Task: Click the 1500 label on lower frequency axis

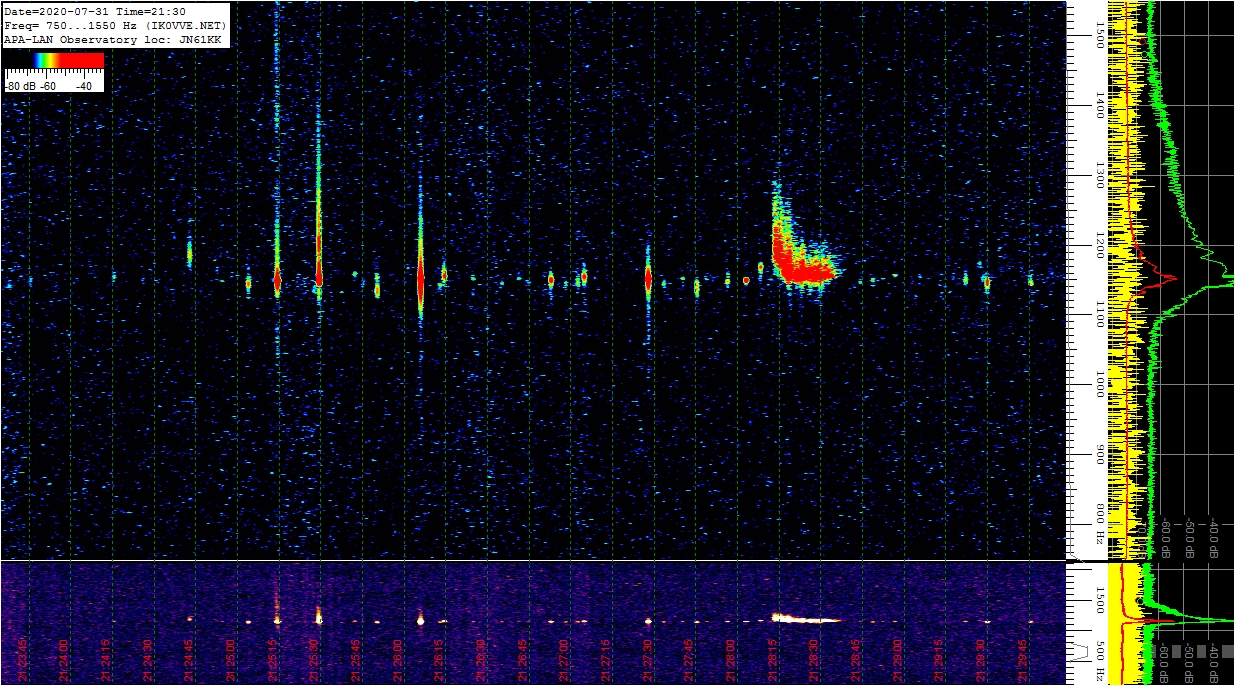Action: pos(1101,599)
